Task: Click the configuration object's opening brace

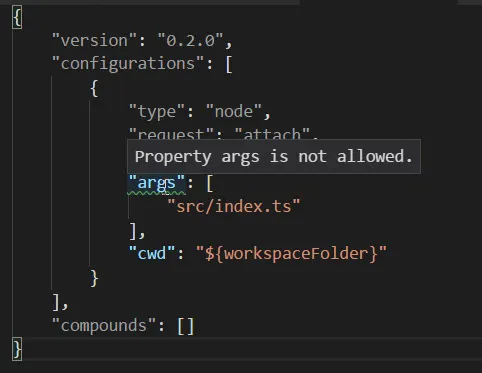Action: (x=94, y=88)
